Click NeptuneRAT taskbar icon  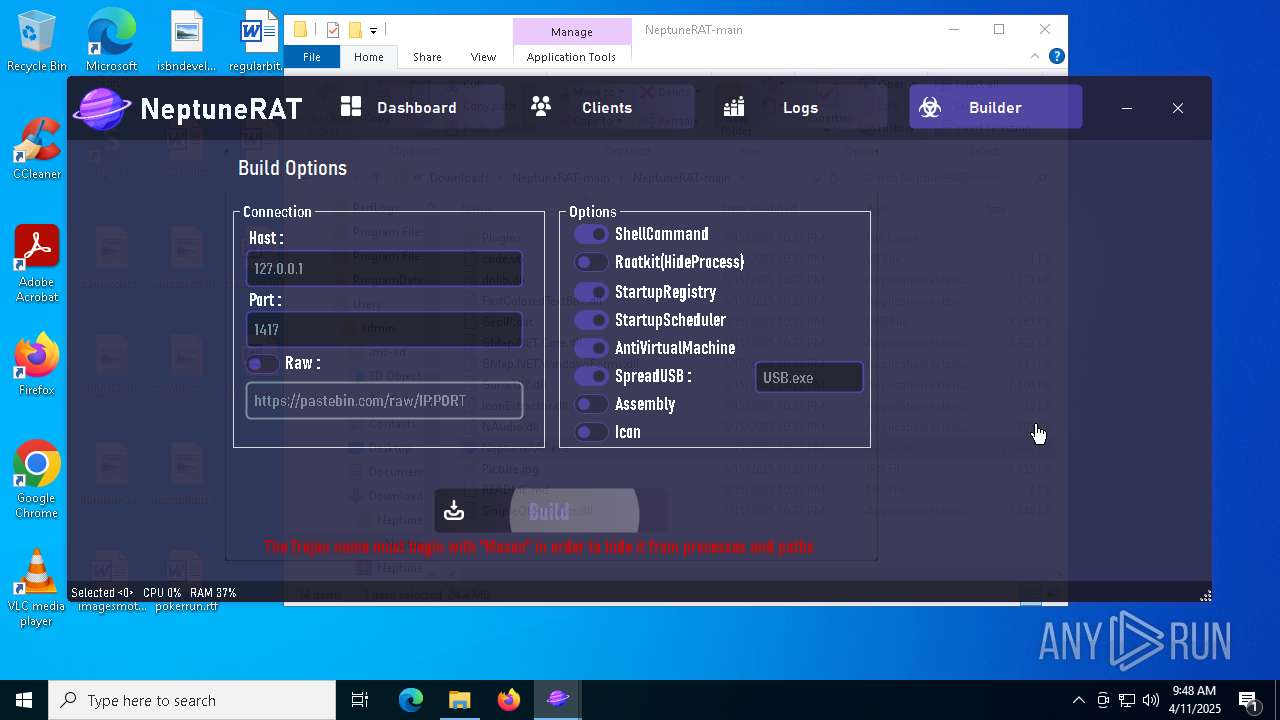click(x=558, y=700)
